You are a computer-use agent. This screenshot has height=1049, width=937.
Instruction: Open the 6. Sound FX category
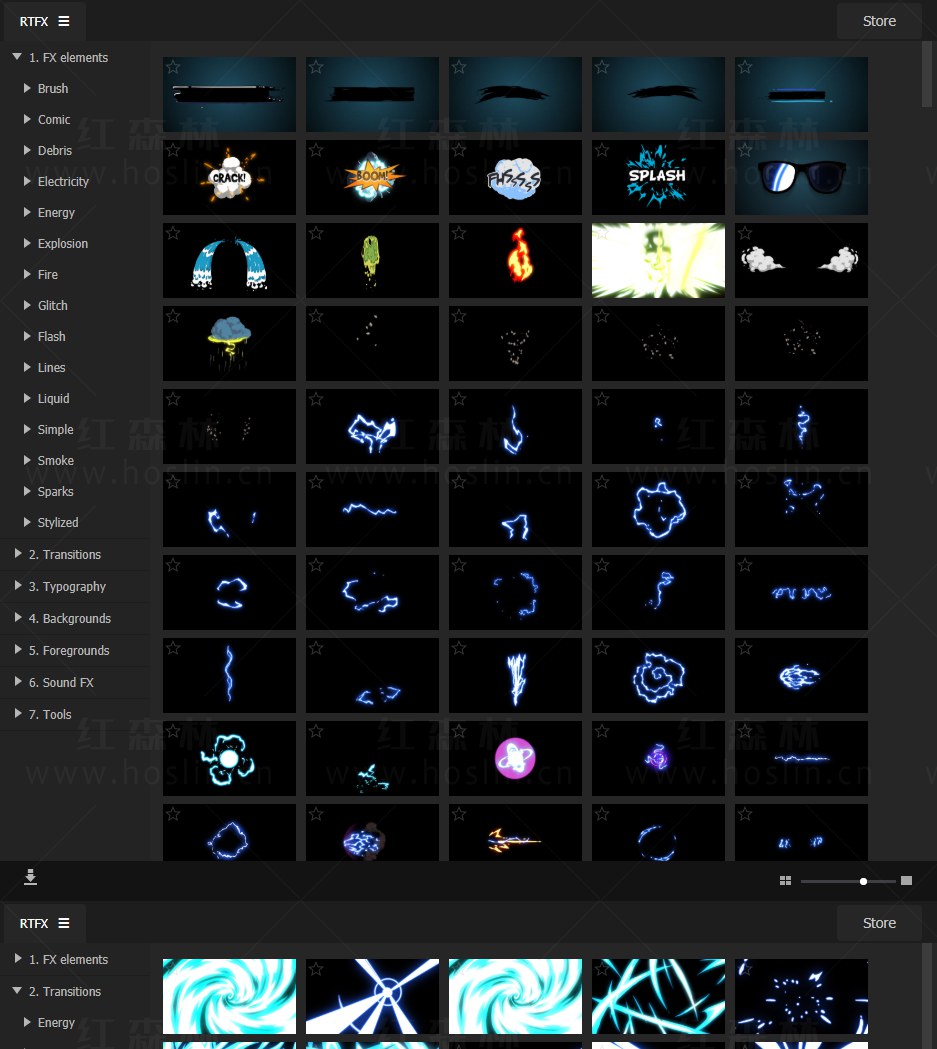click(x=61, y=682)
